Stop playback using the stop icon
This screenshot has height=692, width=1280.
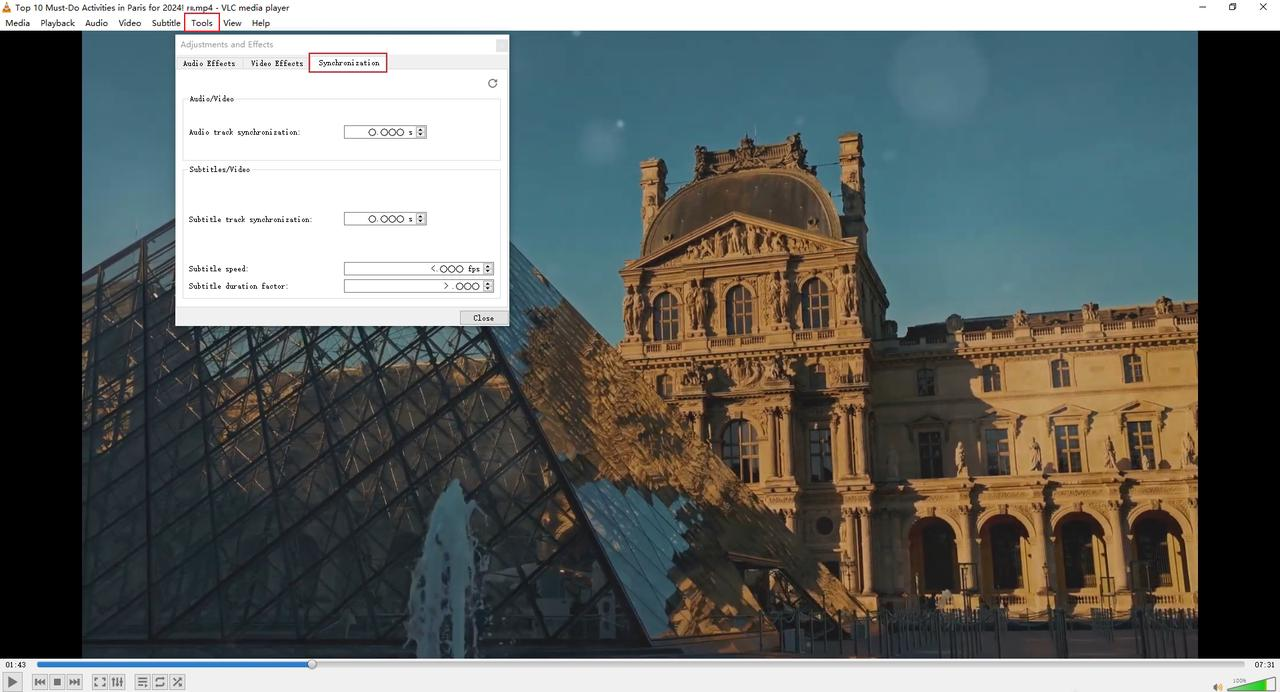coord(57,682)
